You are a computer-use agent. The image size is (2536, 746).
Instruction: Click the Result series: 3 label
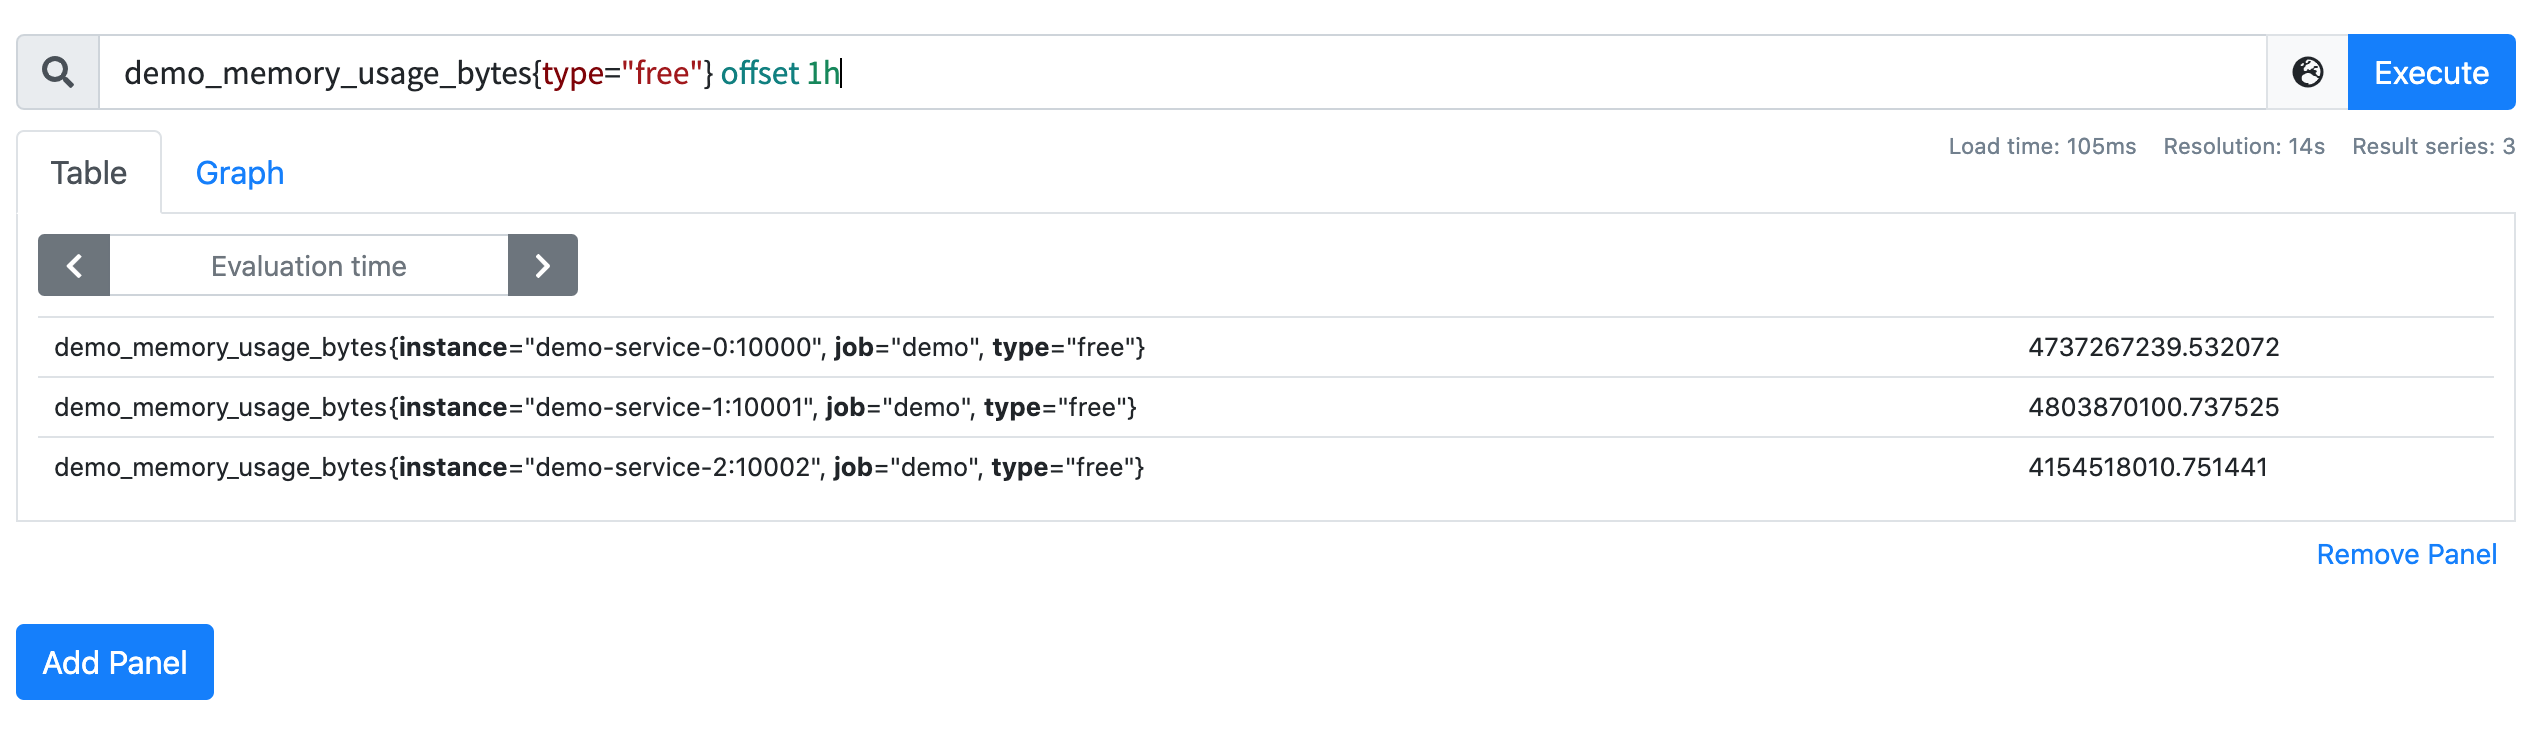[x=2433, y=146]
